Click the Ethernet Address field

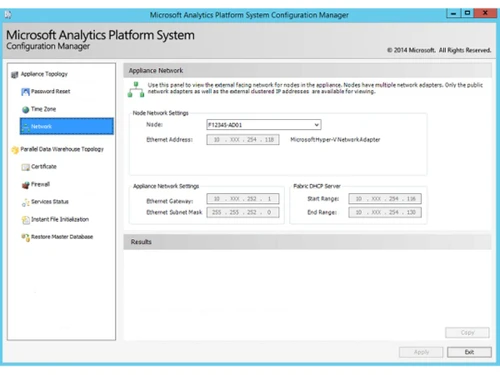pos(243,140)
